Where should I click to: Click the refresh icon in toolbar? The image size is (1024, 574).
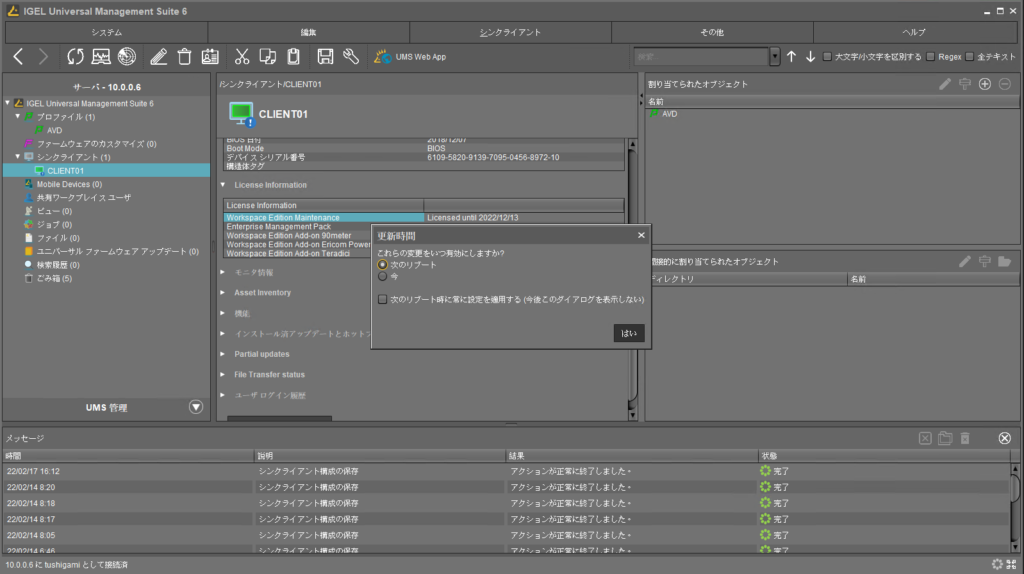(75, 57)
